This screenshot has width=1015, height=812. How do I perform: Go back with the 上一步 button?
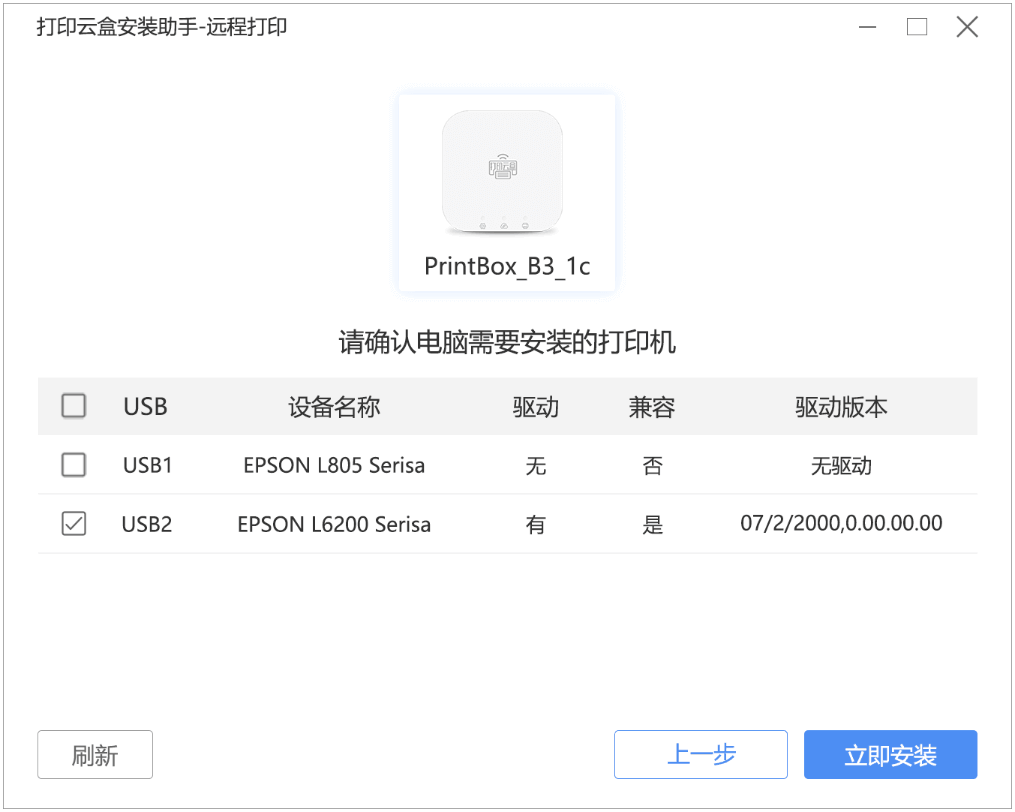[x=701, y=754]
